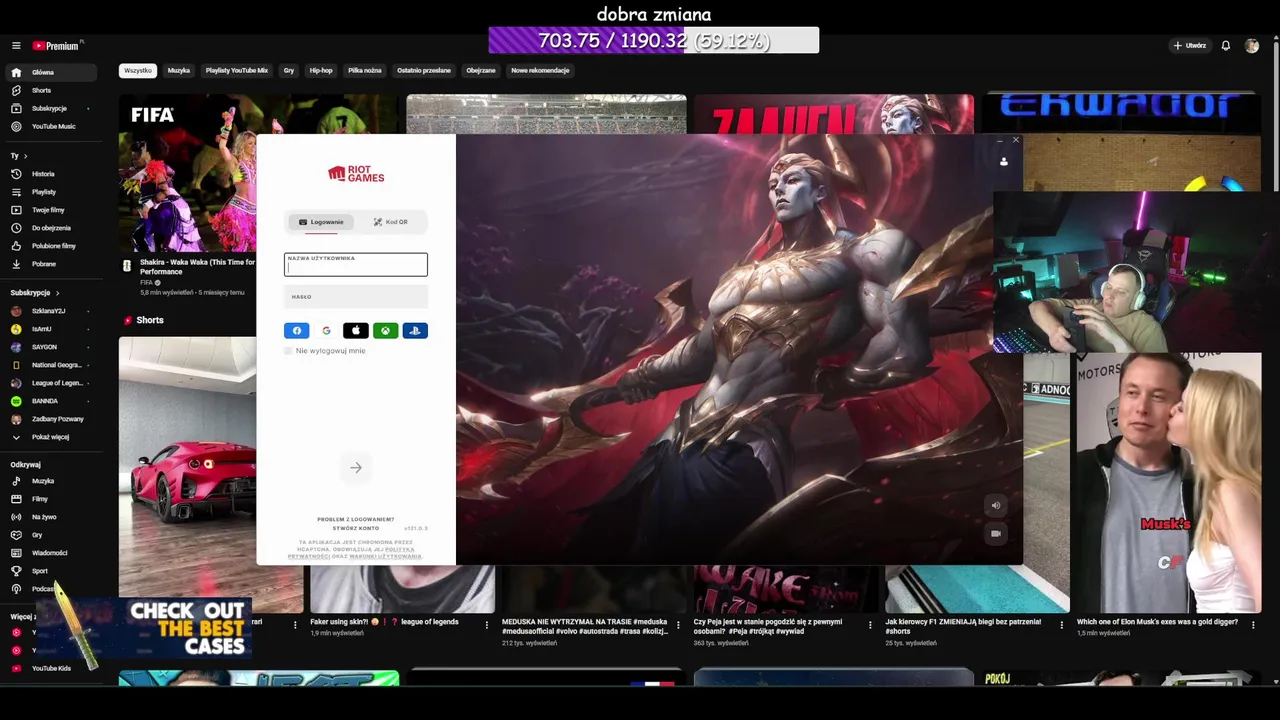
Task: Focus the Nazwa użytkownika field
Action: (x=355, y=264)
